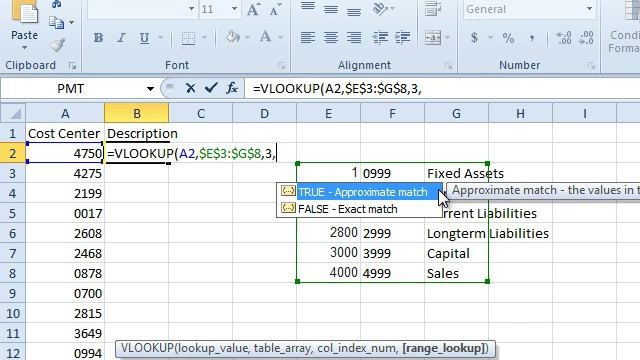This screenshot has height=360, width=640.
Task: Apply the Font Color letter A
Action: click(x=266, y=37)
